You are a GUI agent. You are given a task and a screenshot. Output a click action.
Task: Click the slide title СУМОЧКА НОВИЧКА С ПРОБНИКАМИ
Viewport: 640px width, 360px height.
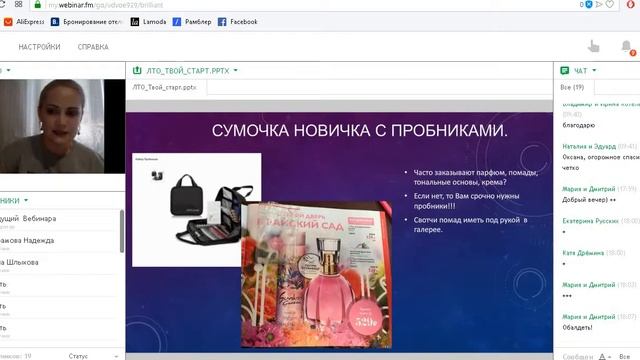[x=360, y=131]
